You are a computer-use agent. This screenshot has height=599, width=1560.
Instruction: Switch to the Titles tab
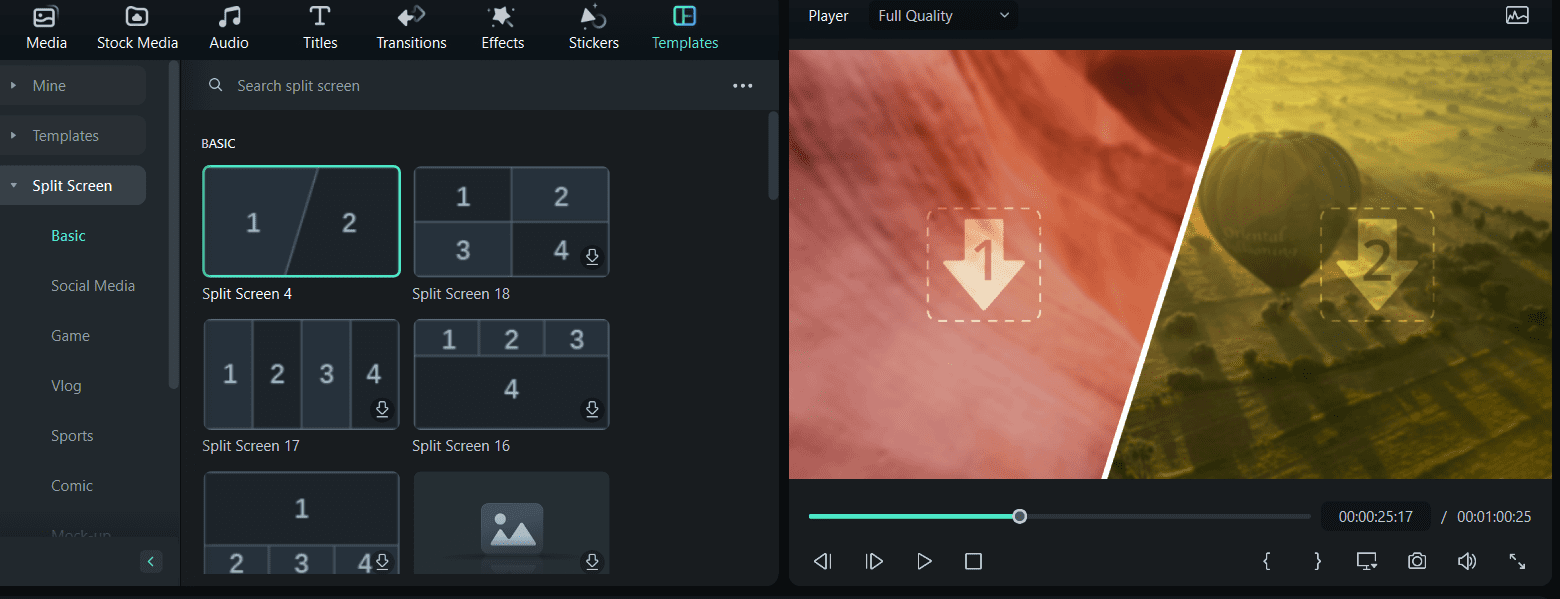tap(319, 27)
